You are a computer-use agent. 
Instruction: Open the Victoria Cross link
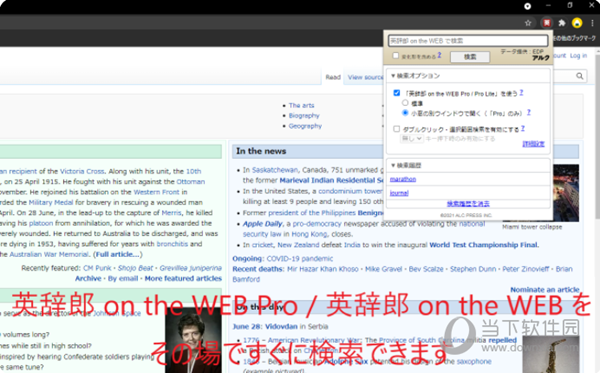[82, 171]
